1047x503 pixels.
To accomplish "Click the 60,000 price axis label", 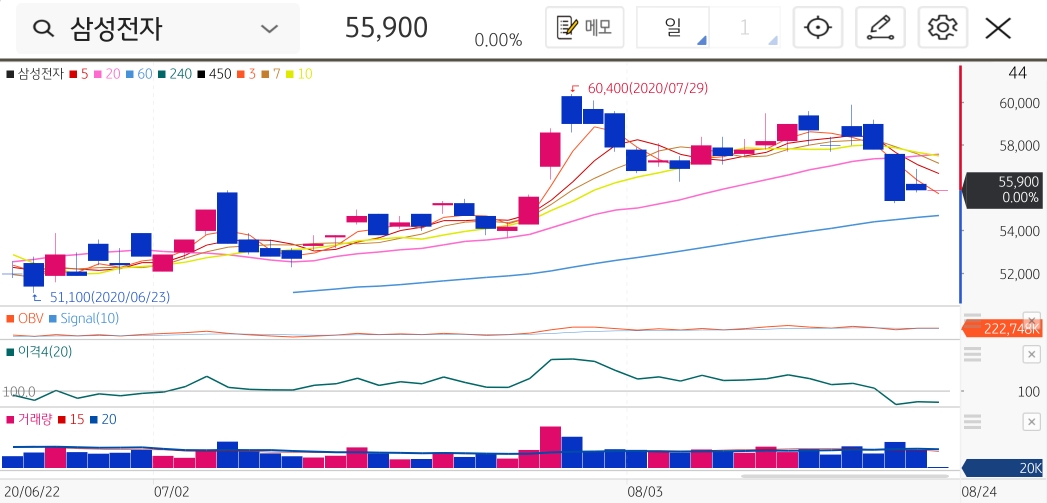I will tap(1019, 103).
